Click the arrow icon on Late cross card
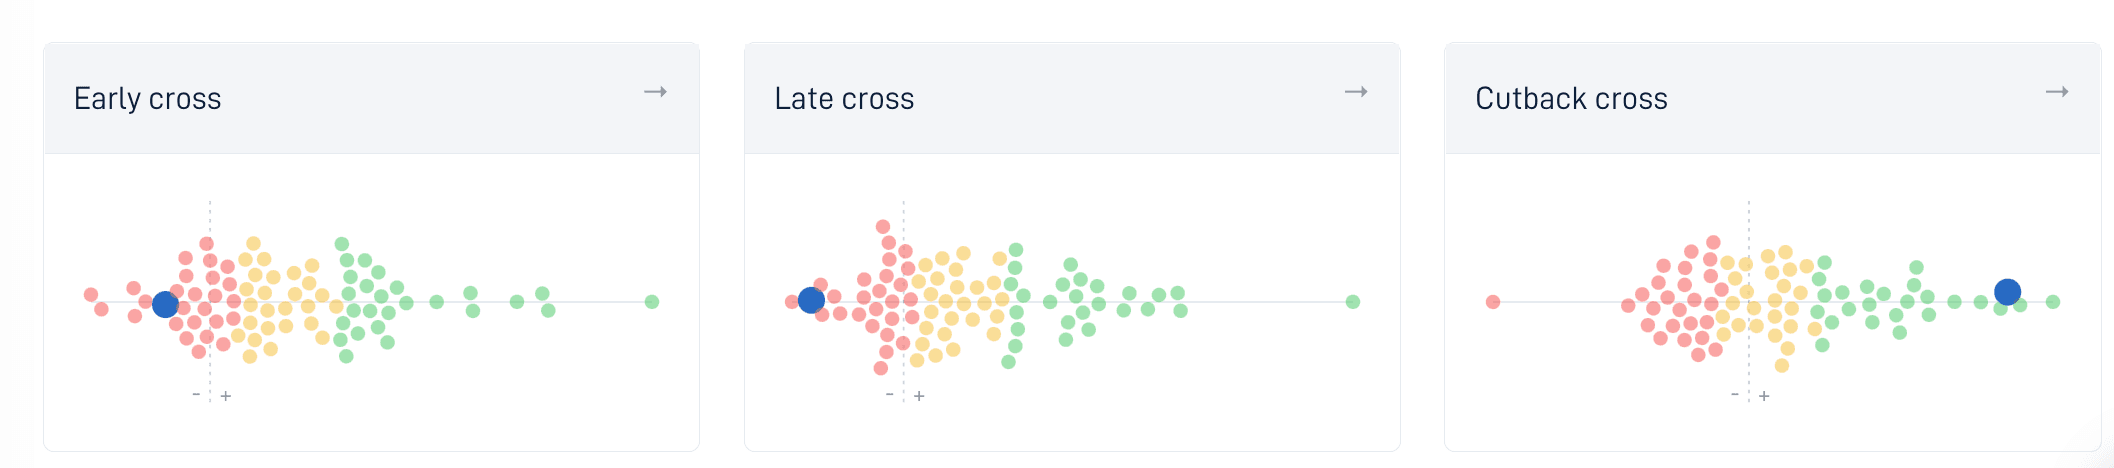The height and width of the screenshot is (468, 2114). point(1356,92)
